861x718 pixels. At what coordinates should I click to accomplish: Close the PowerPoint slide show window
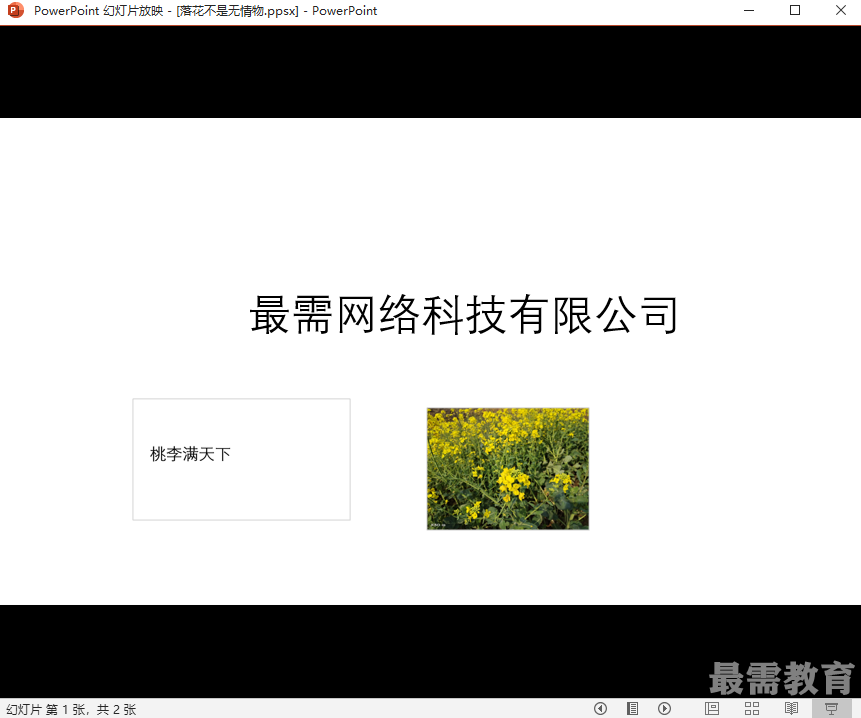841,10
